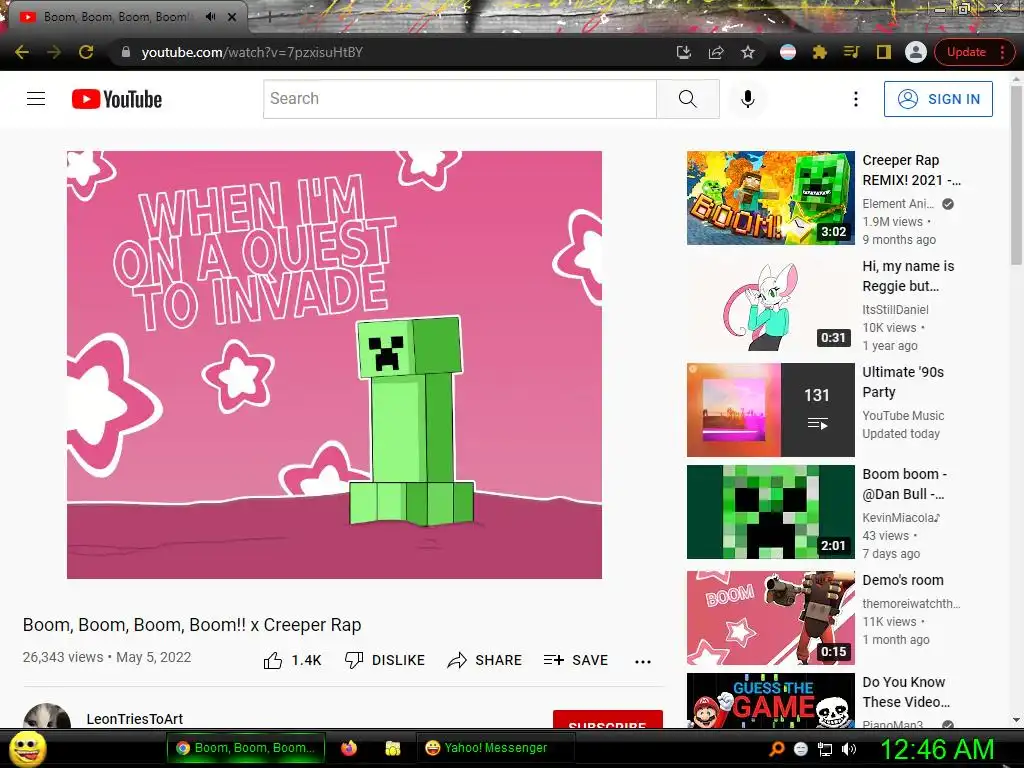Switch to Chrome taskbar button
Viewport: 1024px width, 768px height.
(x=246, y=748)
